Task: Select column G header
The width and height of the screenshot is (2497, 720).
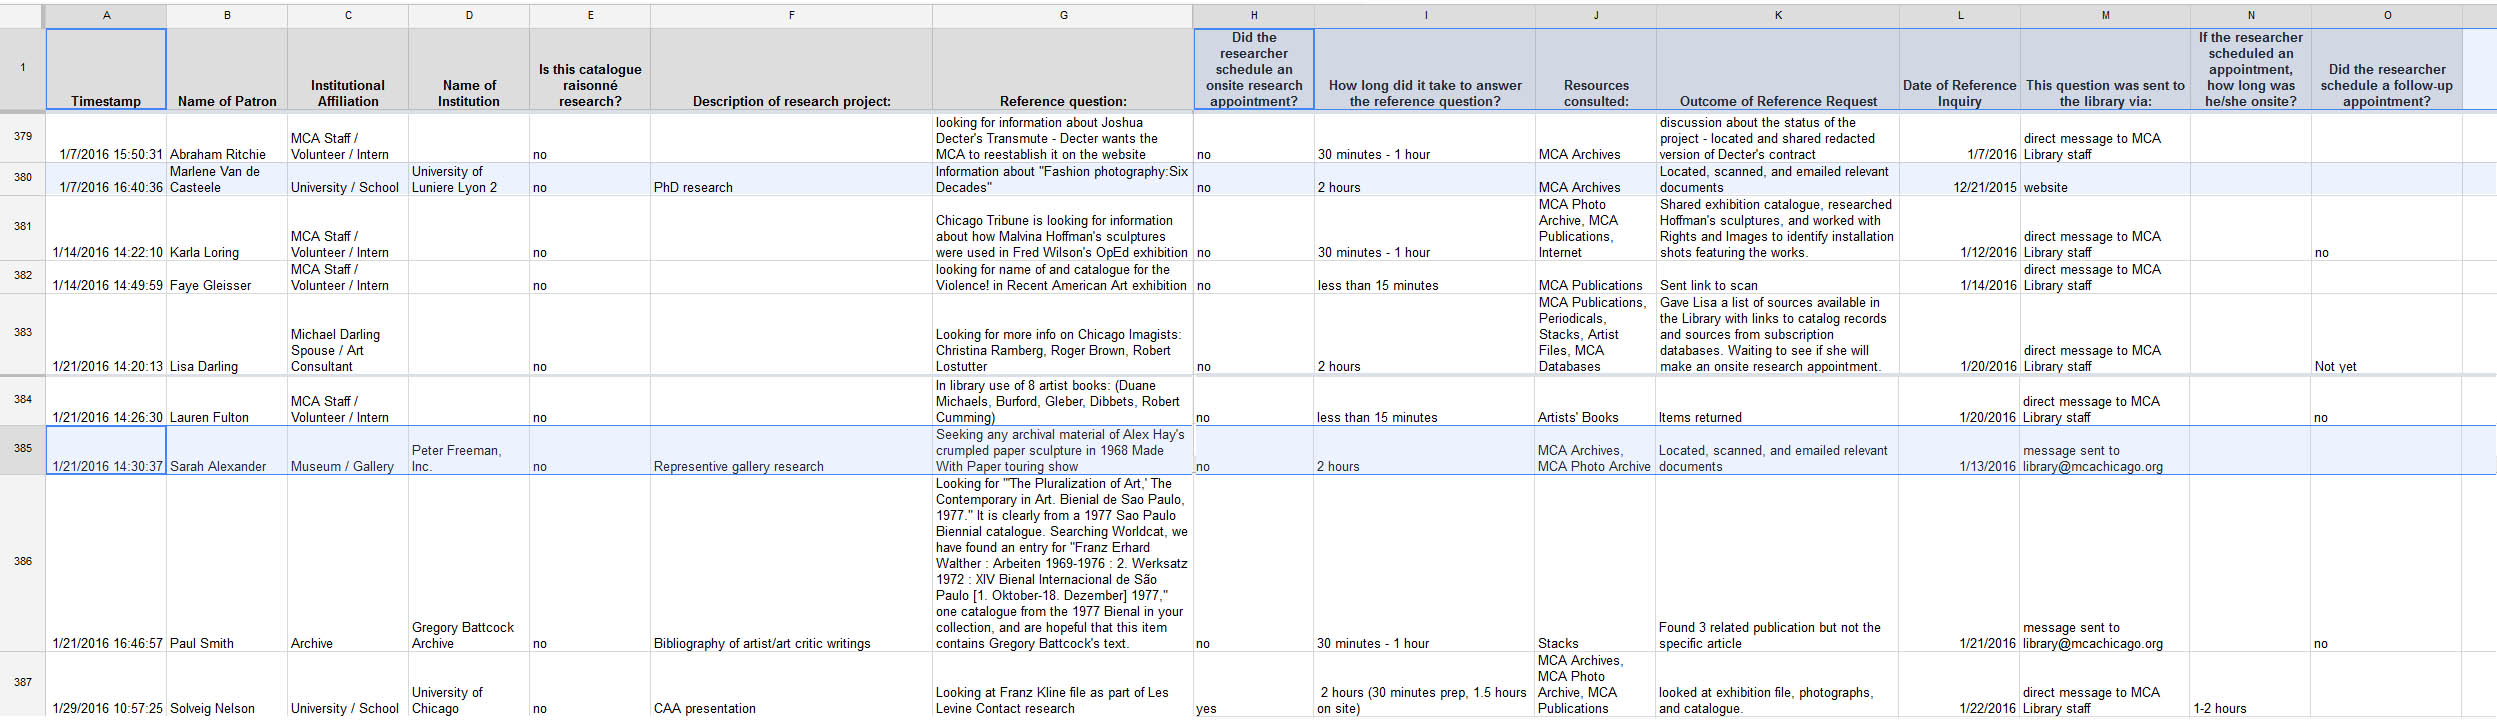Action: [x=1062, y=15]
